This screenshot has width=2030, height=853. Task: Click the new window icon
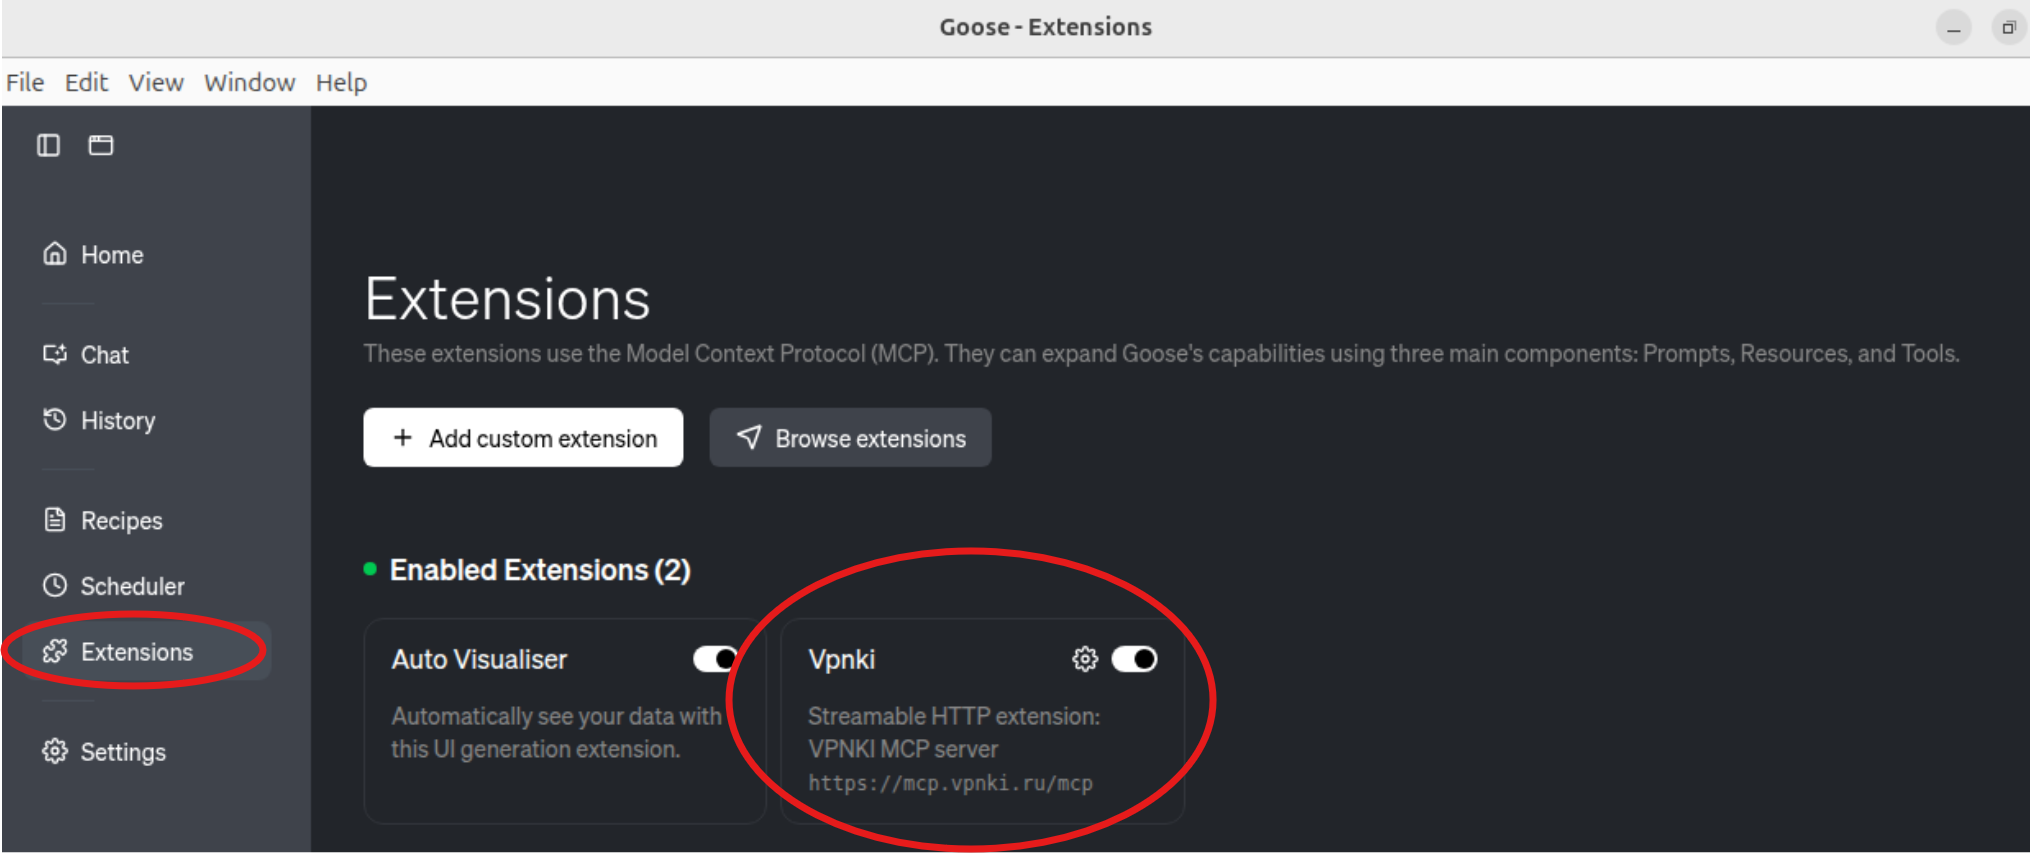(101, 145)
